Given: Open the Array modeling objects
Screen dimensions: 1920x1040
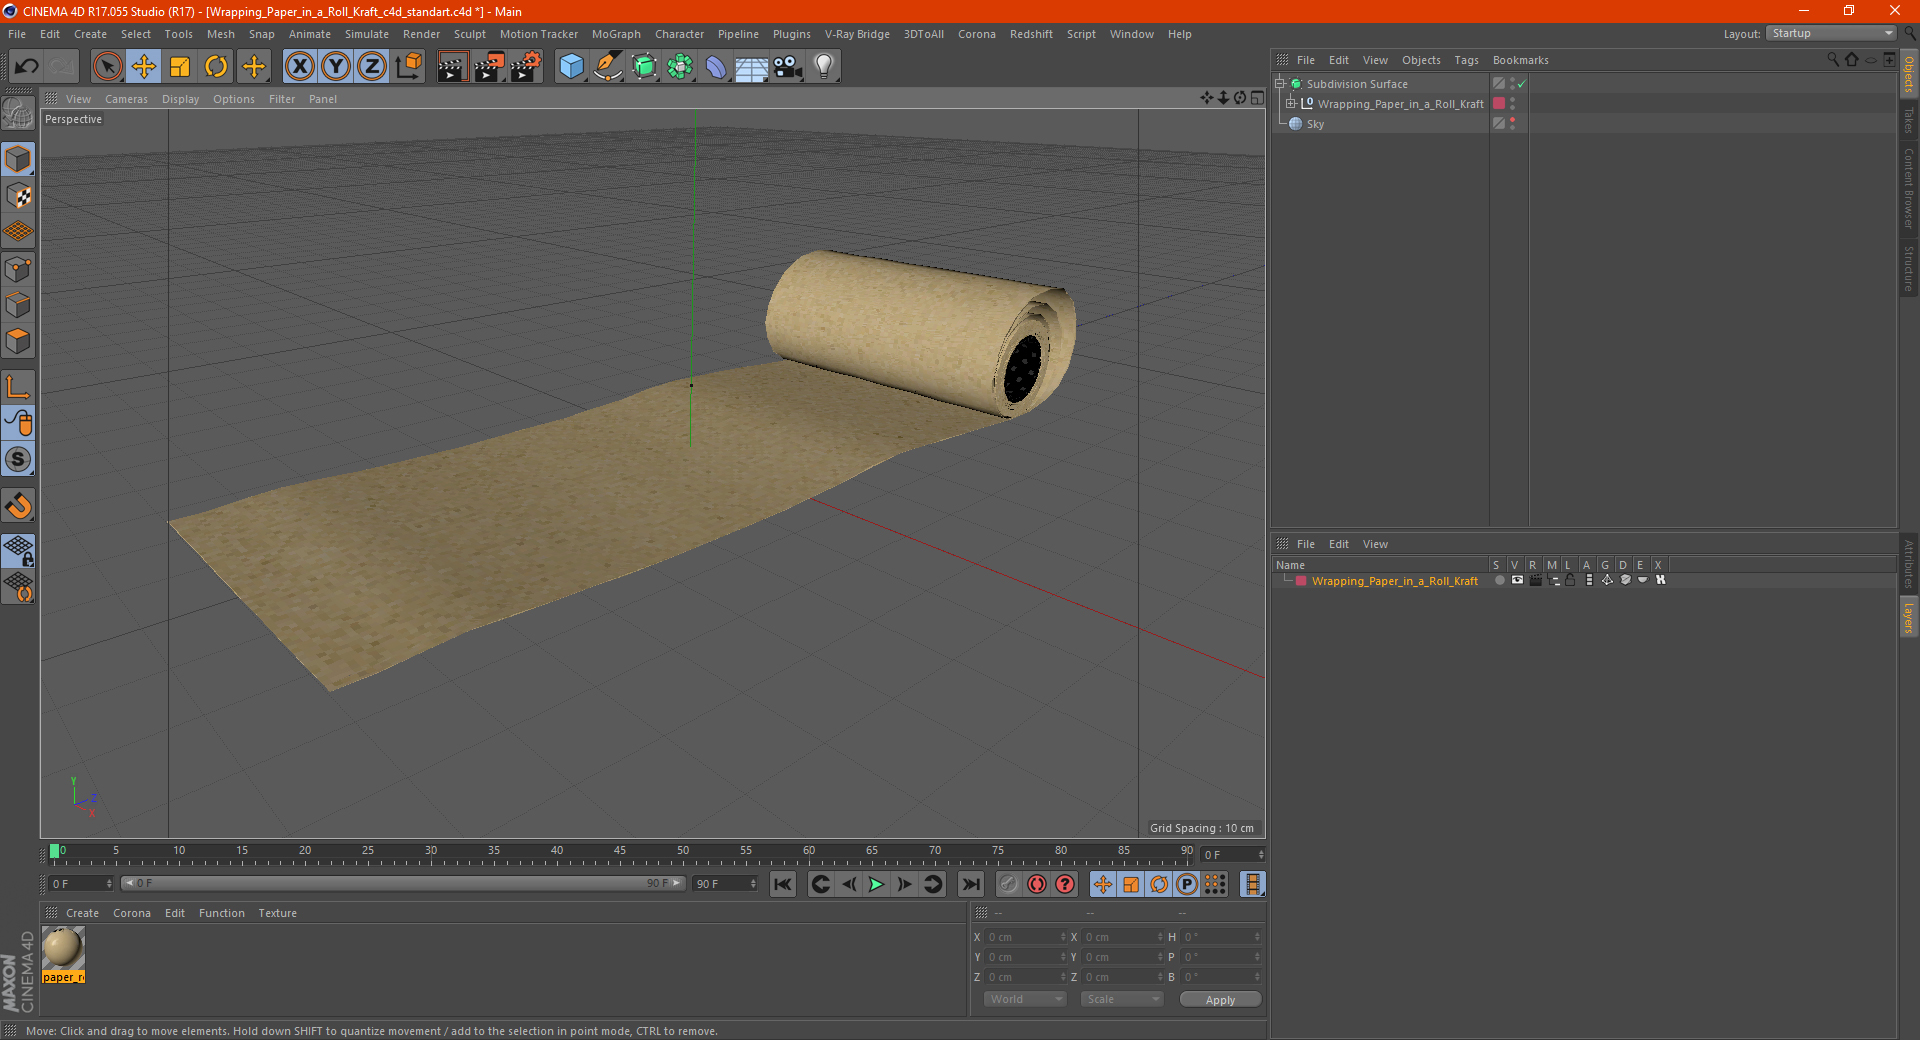Looking at the screenshot, I should (680, 67).
